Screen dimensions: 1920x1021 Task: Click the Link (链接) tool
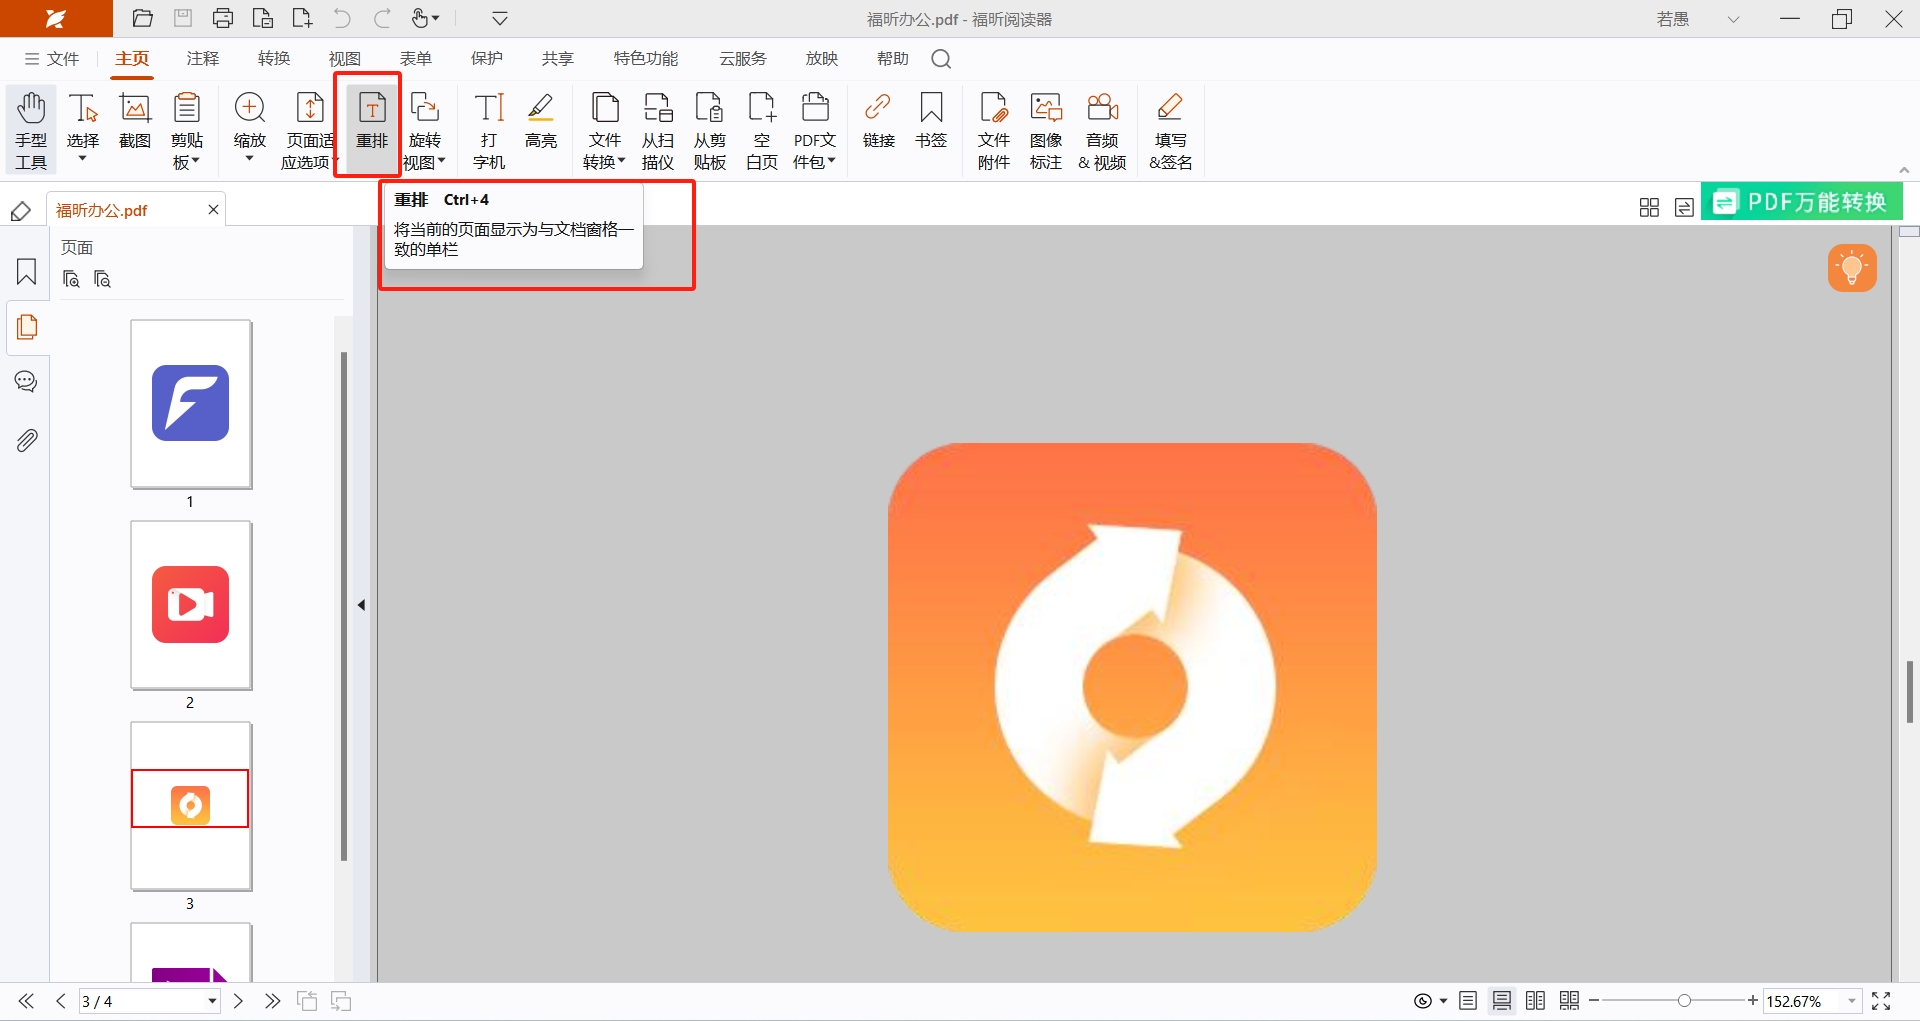click(x=879, y=122)
